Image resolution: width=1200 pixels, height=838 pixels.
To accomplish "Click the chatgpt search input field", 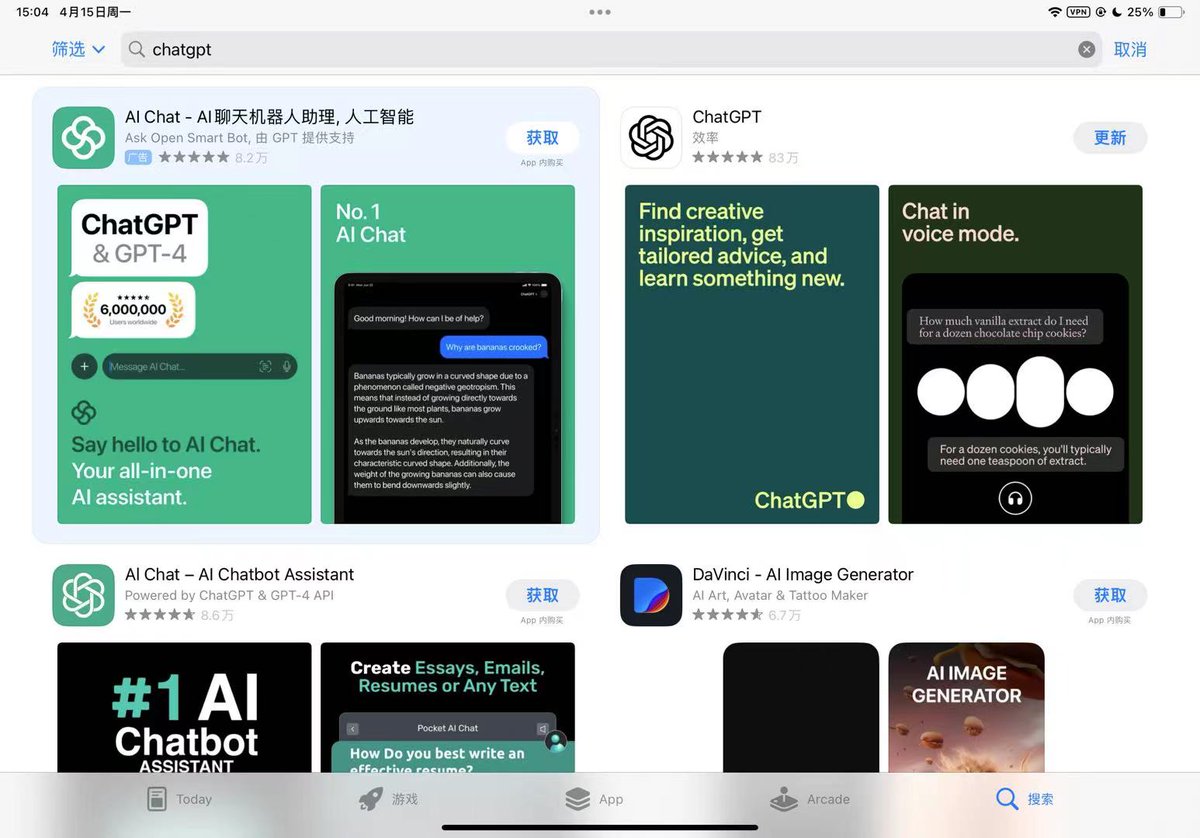I will tap(611, 49).
